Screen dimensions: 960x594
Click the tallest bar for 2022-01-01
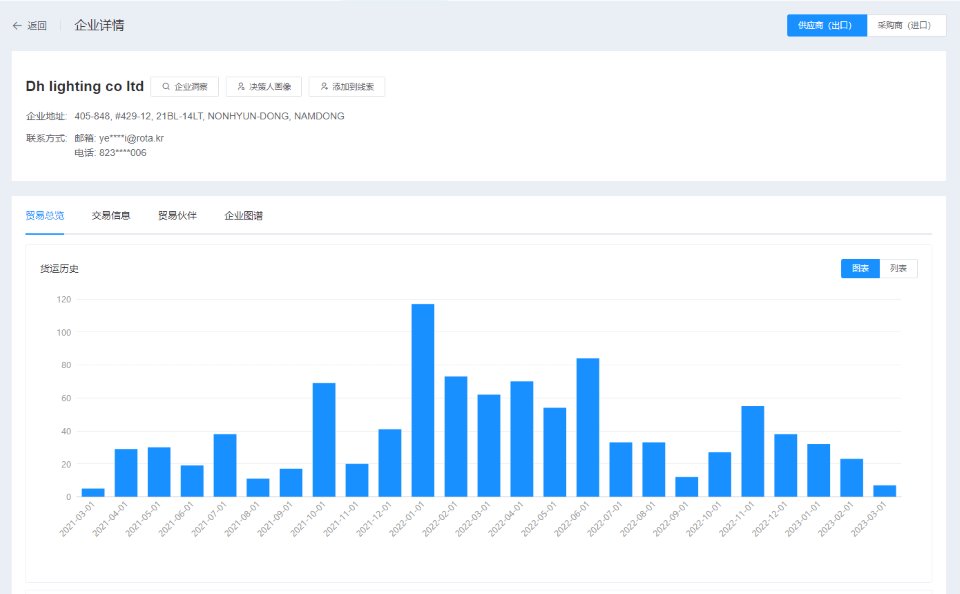pyautogui.click(x=423, y=400)
